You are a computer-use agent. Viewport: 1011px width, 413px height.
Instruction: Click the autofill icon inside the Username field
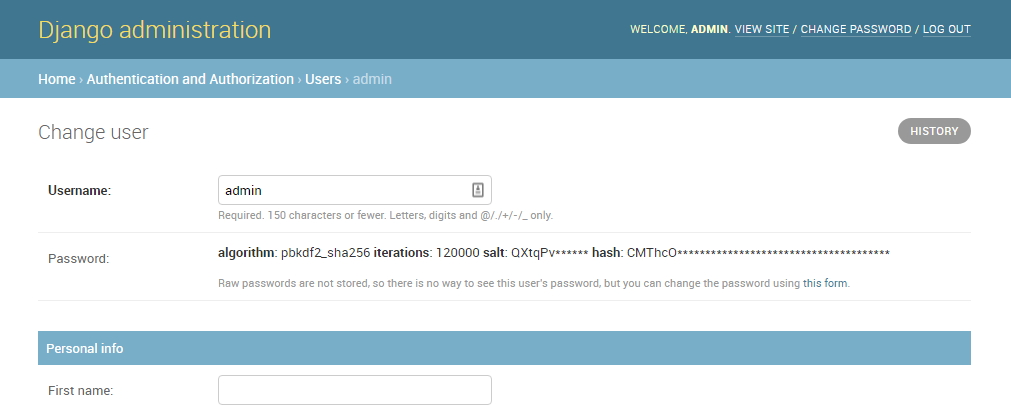478,190
